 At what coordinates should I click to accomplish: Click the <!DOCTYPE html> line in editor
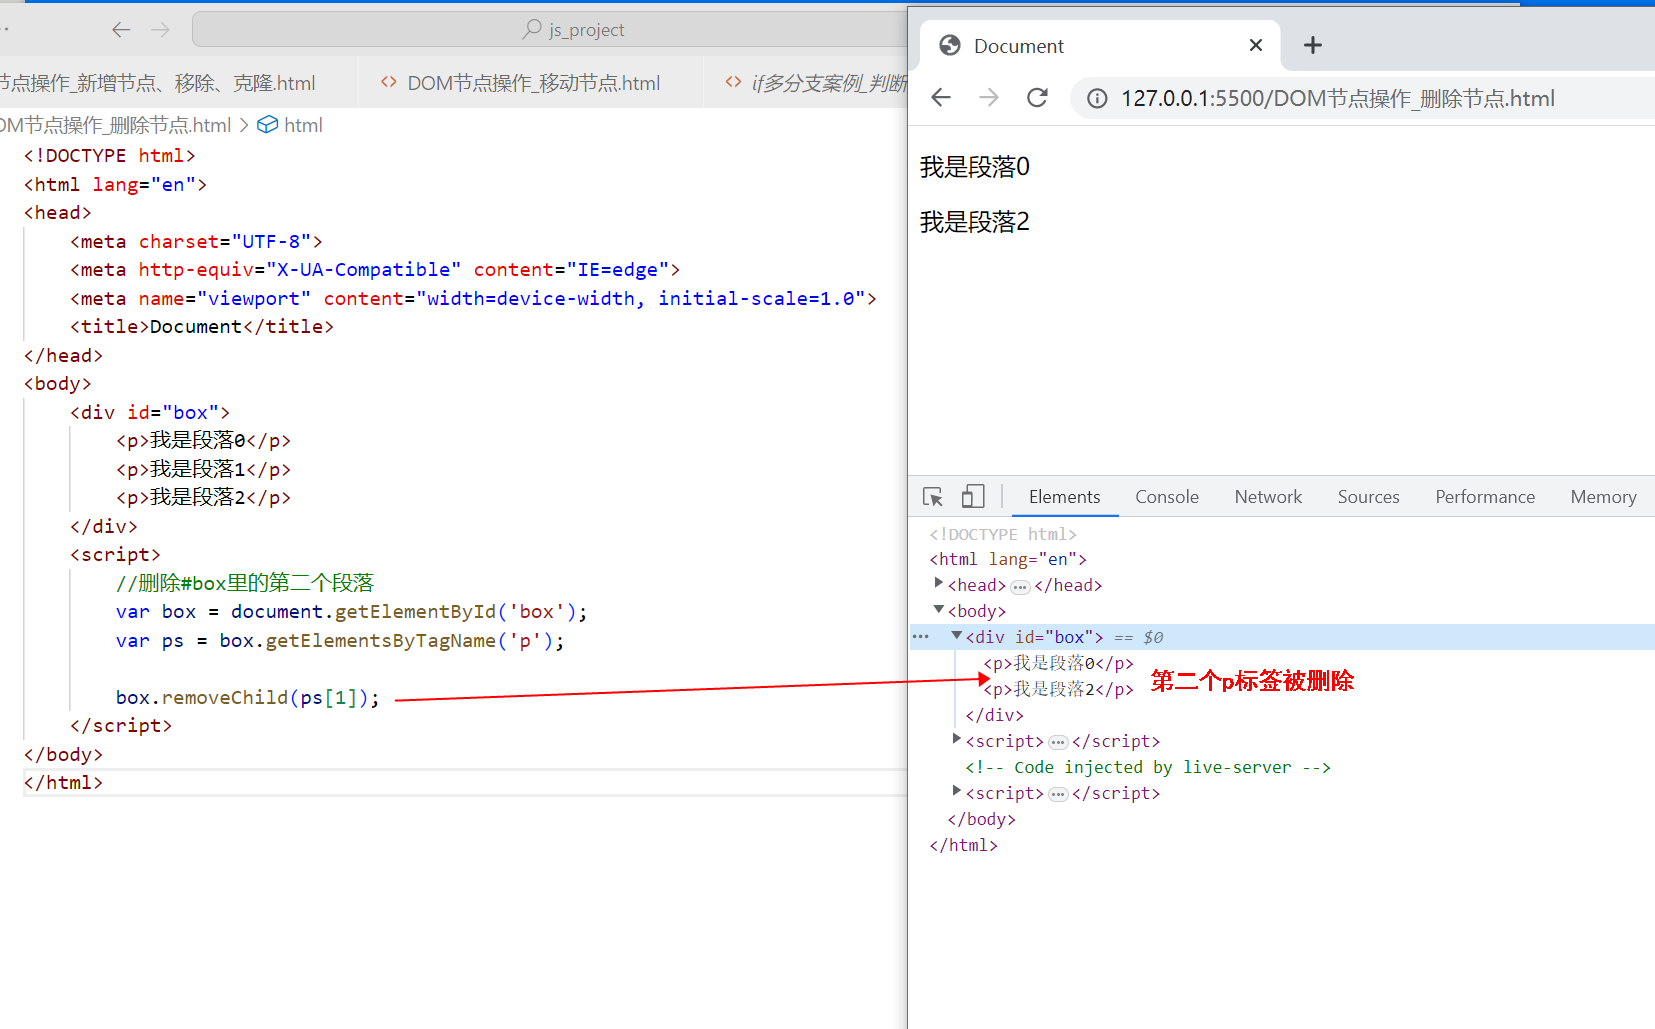(109, 156)
